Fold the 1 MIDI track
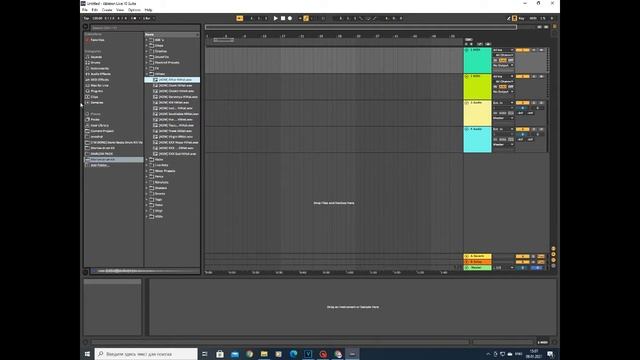Viewport: 640px width, 360px height. coord(467,50)
